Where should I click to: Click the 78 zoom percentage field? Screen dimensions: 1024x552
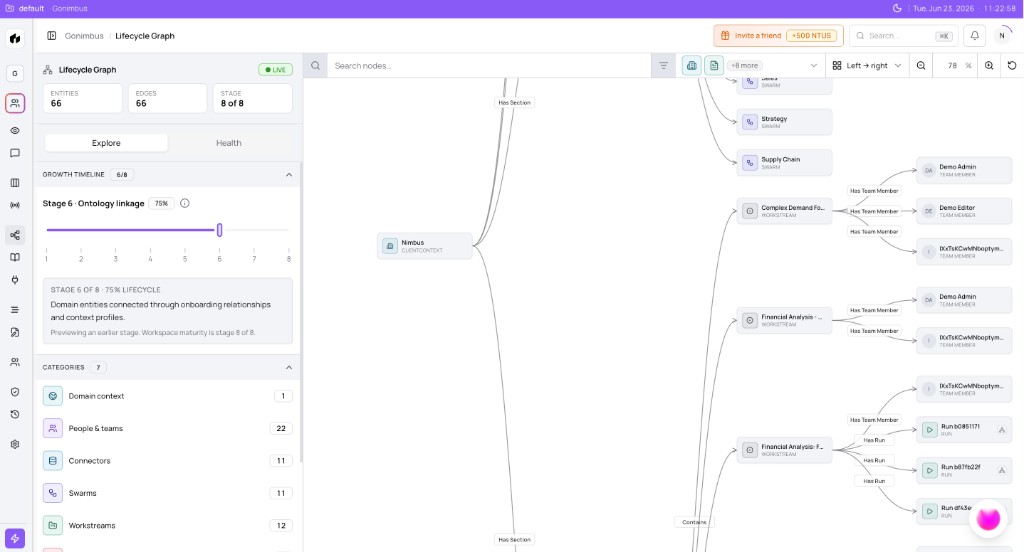click(x=954, y=65)
